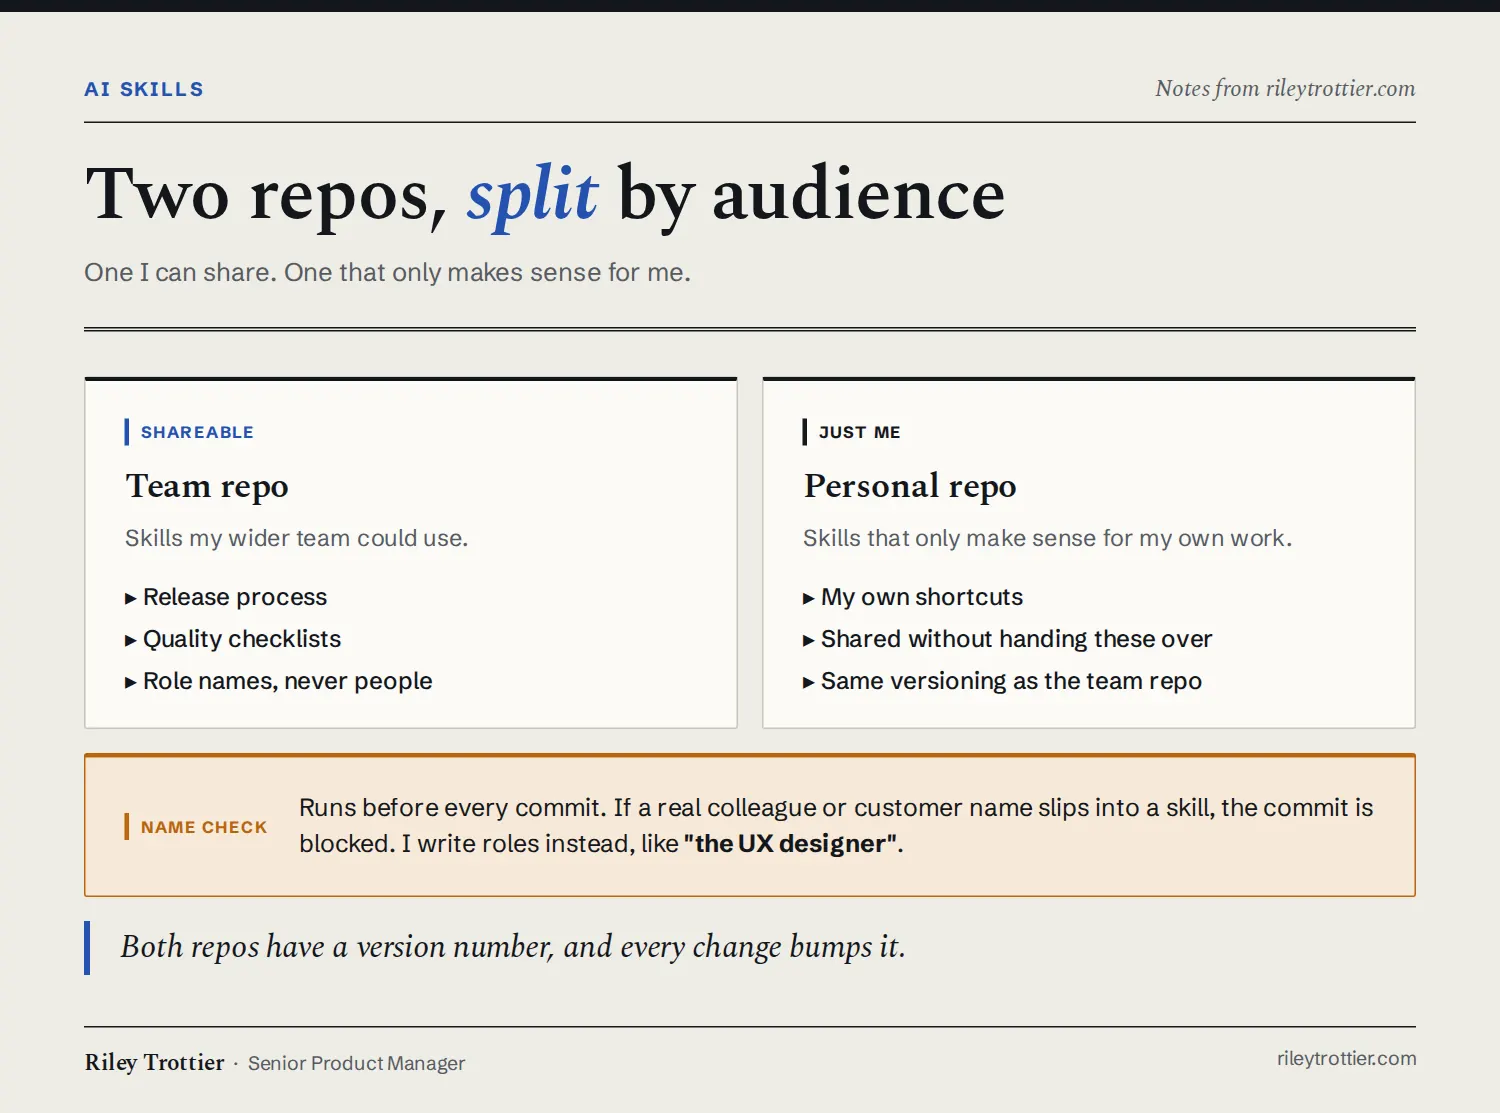Select the "Team repo" card heading

[x=207, y=486]
